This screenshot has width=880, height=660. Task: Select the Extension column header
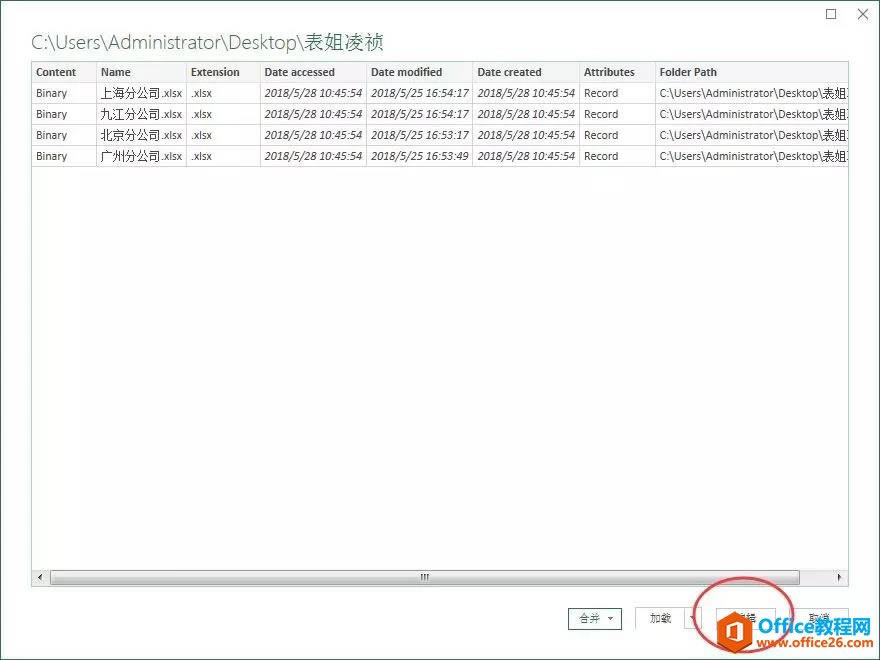point(223,72)
